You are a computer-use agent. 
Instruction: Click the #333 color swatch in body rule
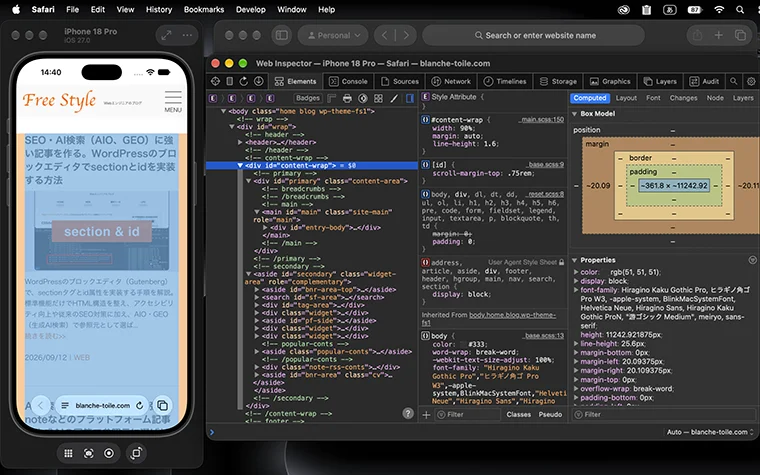point(463,344)
